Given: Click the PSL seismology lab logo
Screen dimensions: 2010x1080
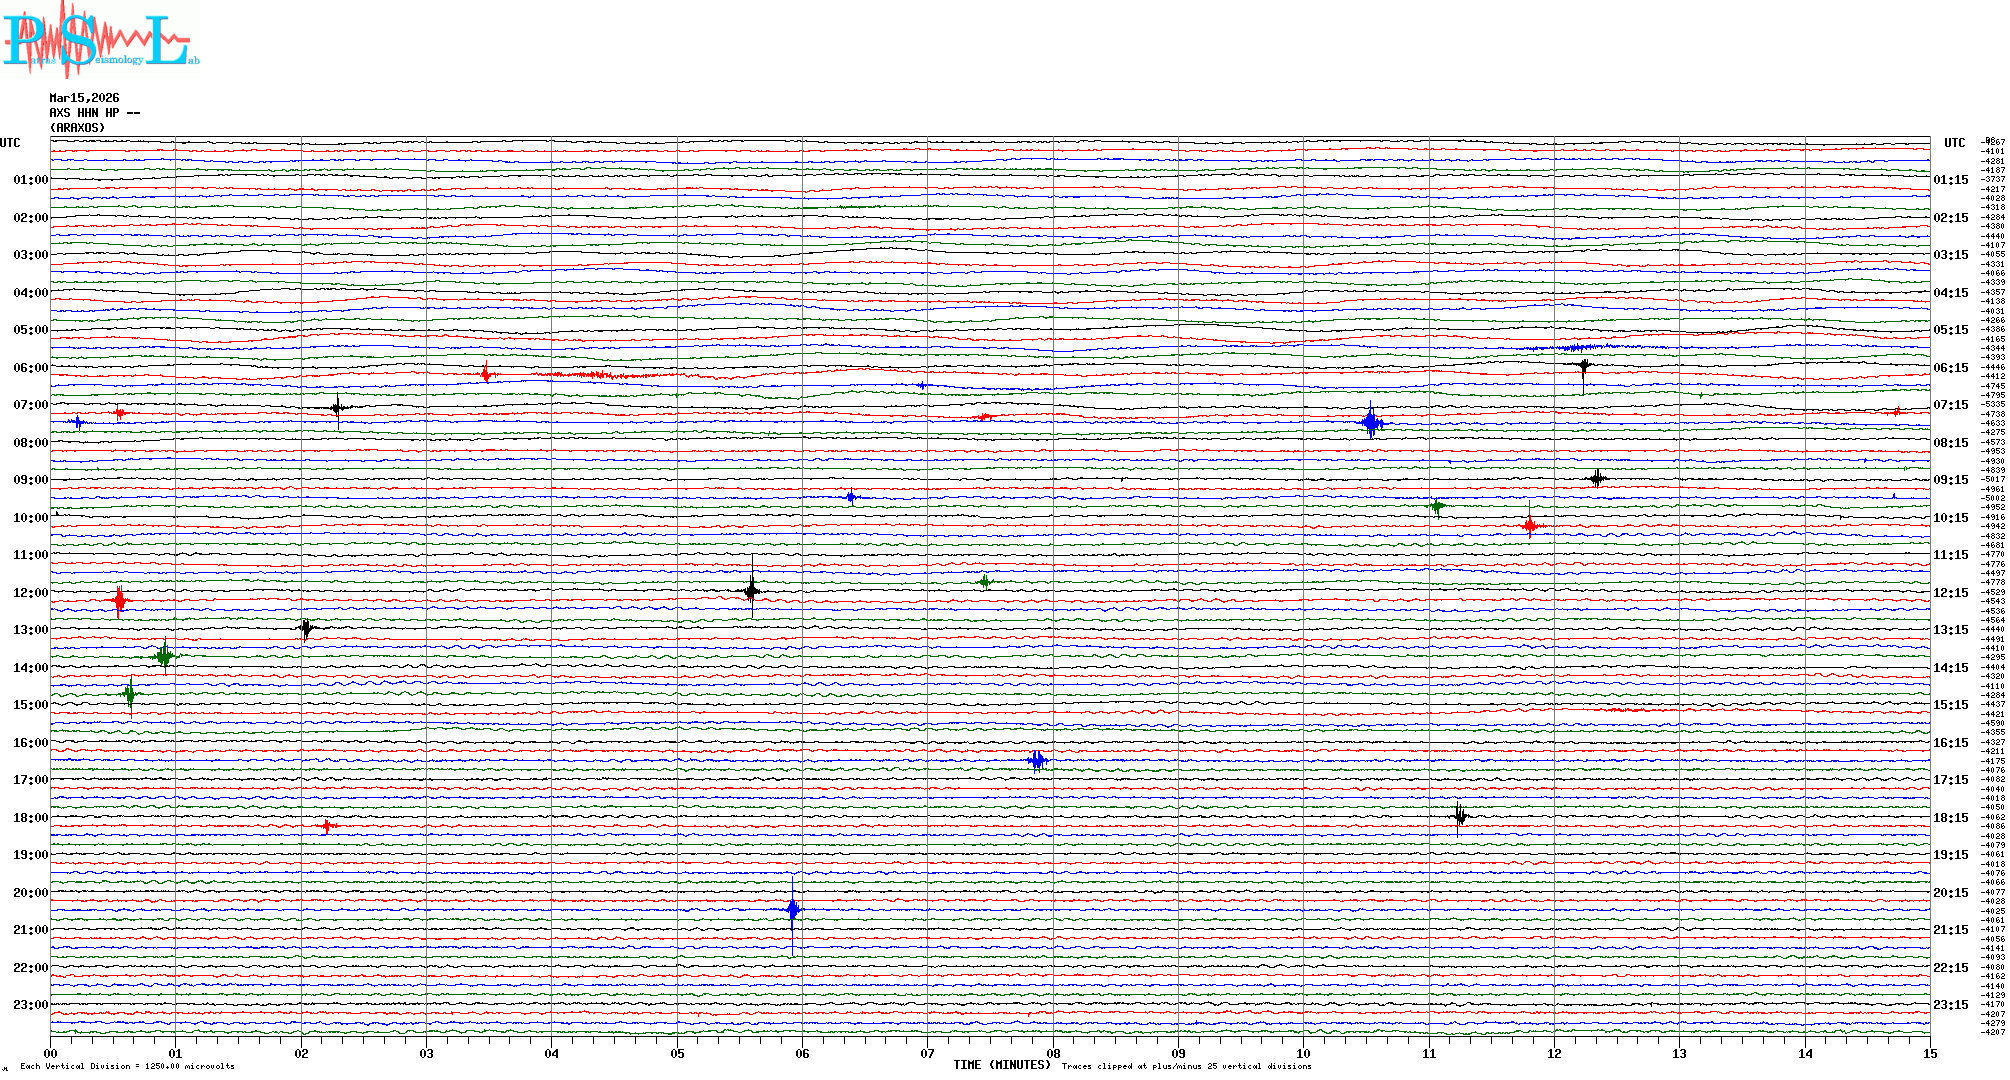Looking at the screenshot, I should click(100, 40).
